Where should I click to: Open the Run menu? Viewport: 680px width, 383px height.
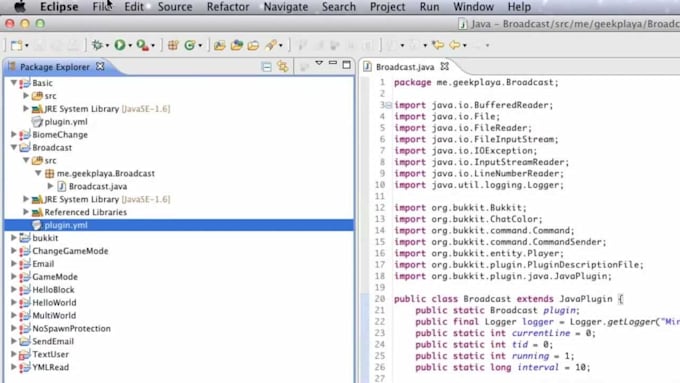click(429, 7)
